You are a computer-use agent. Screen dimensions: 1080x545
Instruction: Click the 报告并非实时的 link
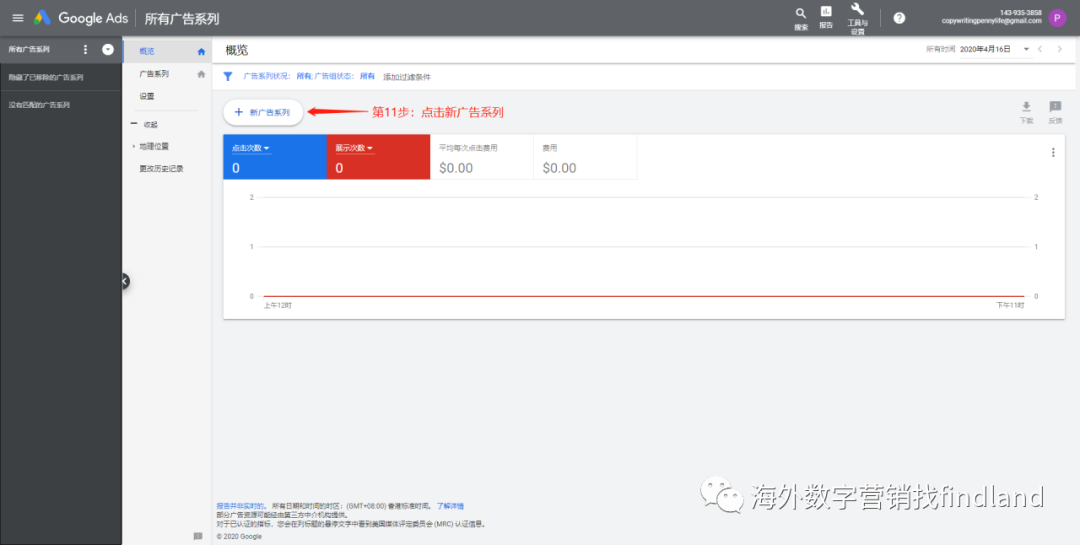(242, 506)
